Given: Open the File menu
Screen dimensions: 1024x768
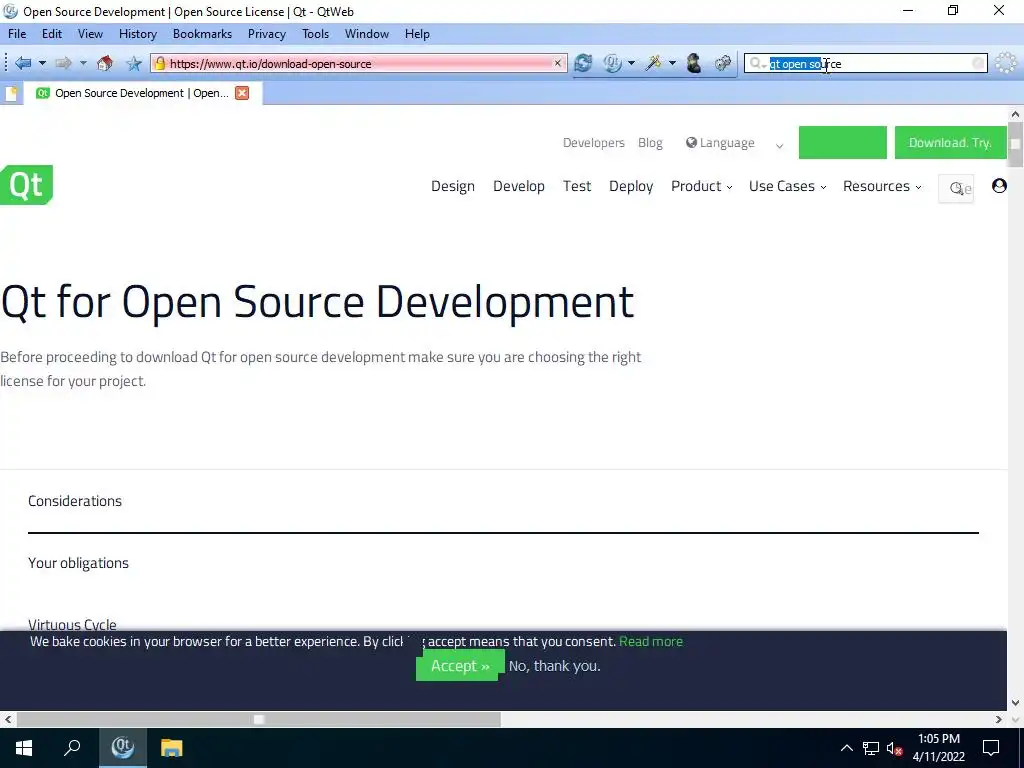Looking at the screenshot, I should tap(17, 34).
